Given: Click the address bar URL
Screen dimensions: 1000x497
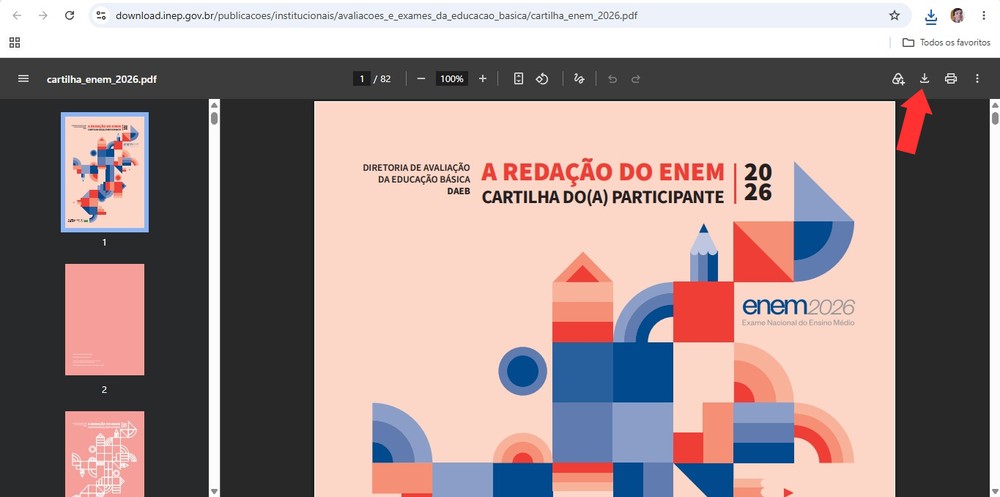Looking at the screenshot, I should pyautogui.click(x=376, y=15).
